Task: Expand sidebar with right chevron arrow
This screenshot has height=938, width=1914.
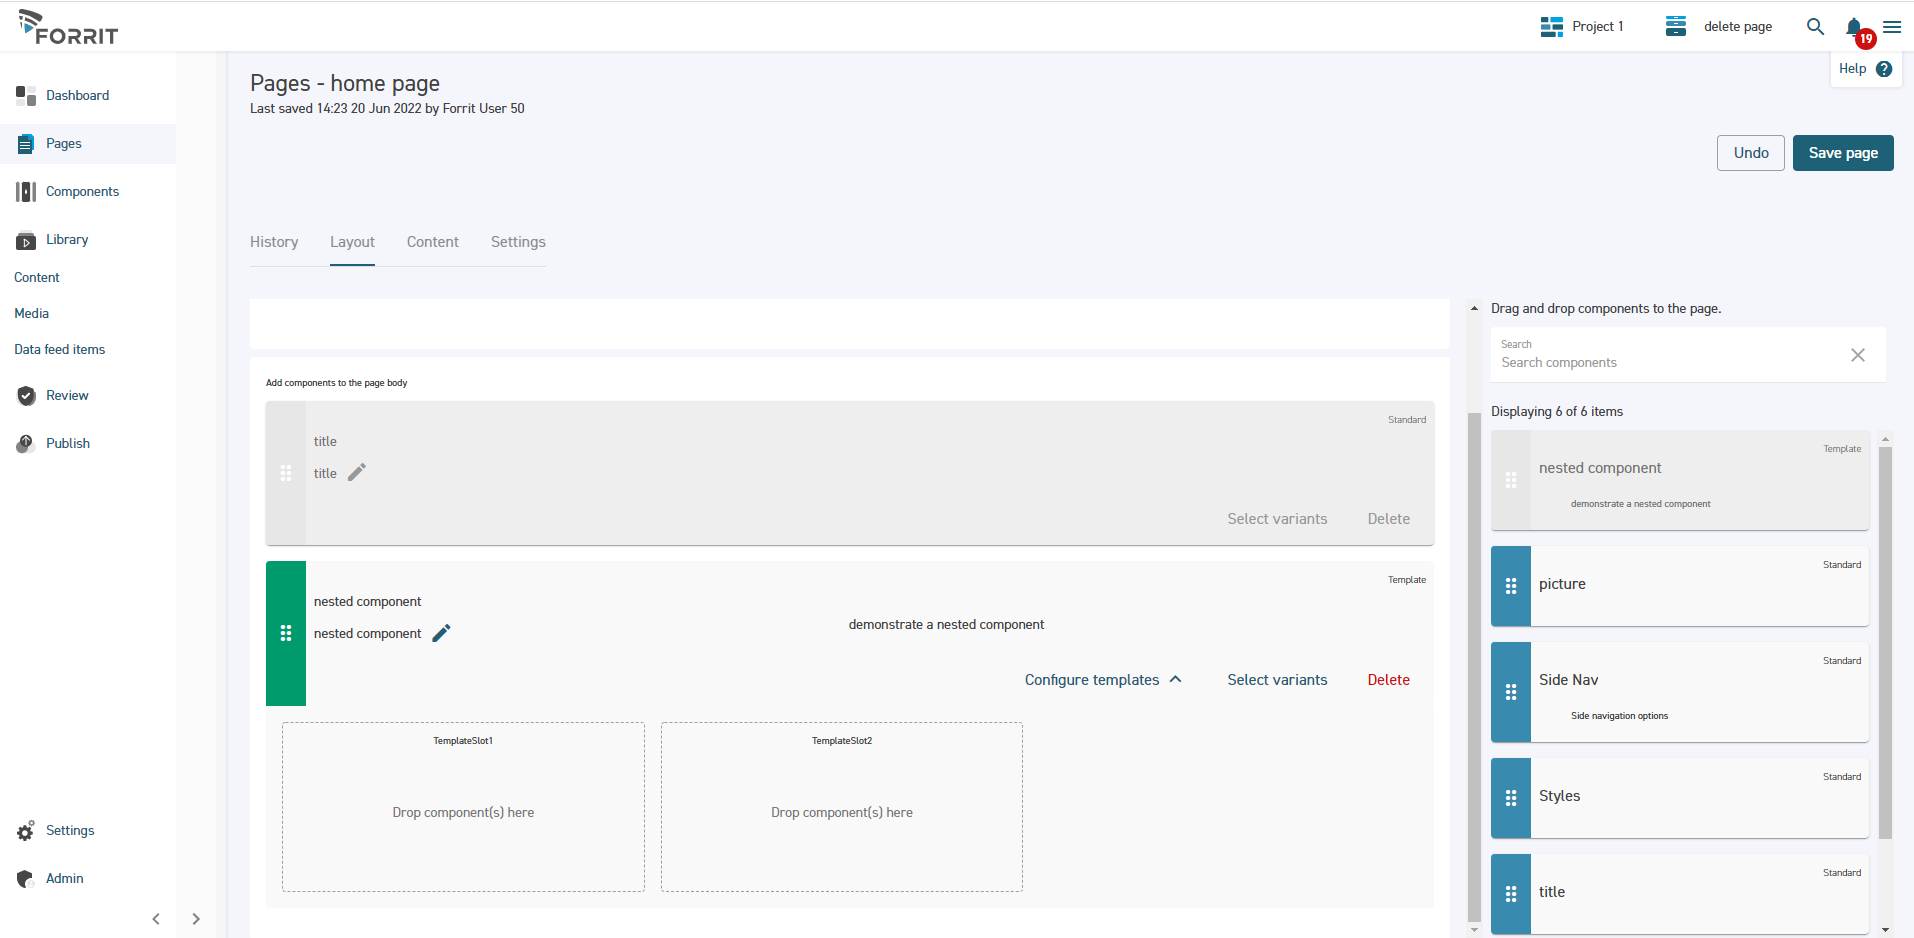Action: point(196,919)
